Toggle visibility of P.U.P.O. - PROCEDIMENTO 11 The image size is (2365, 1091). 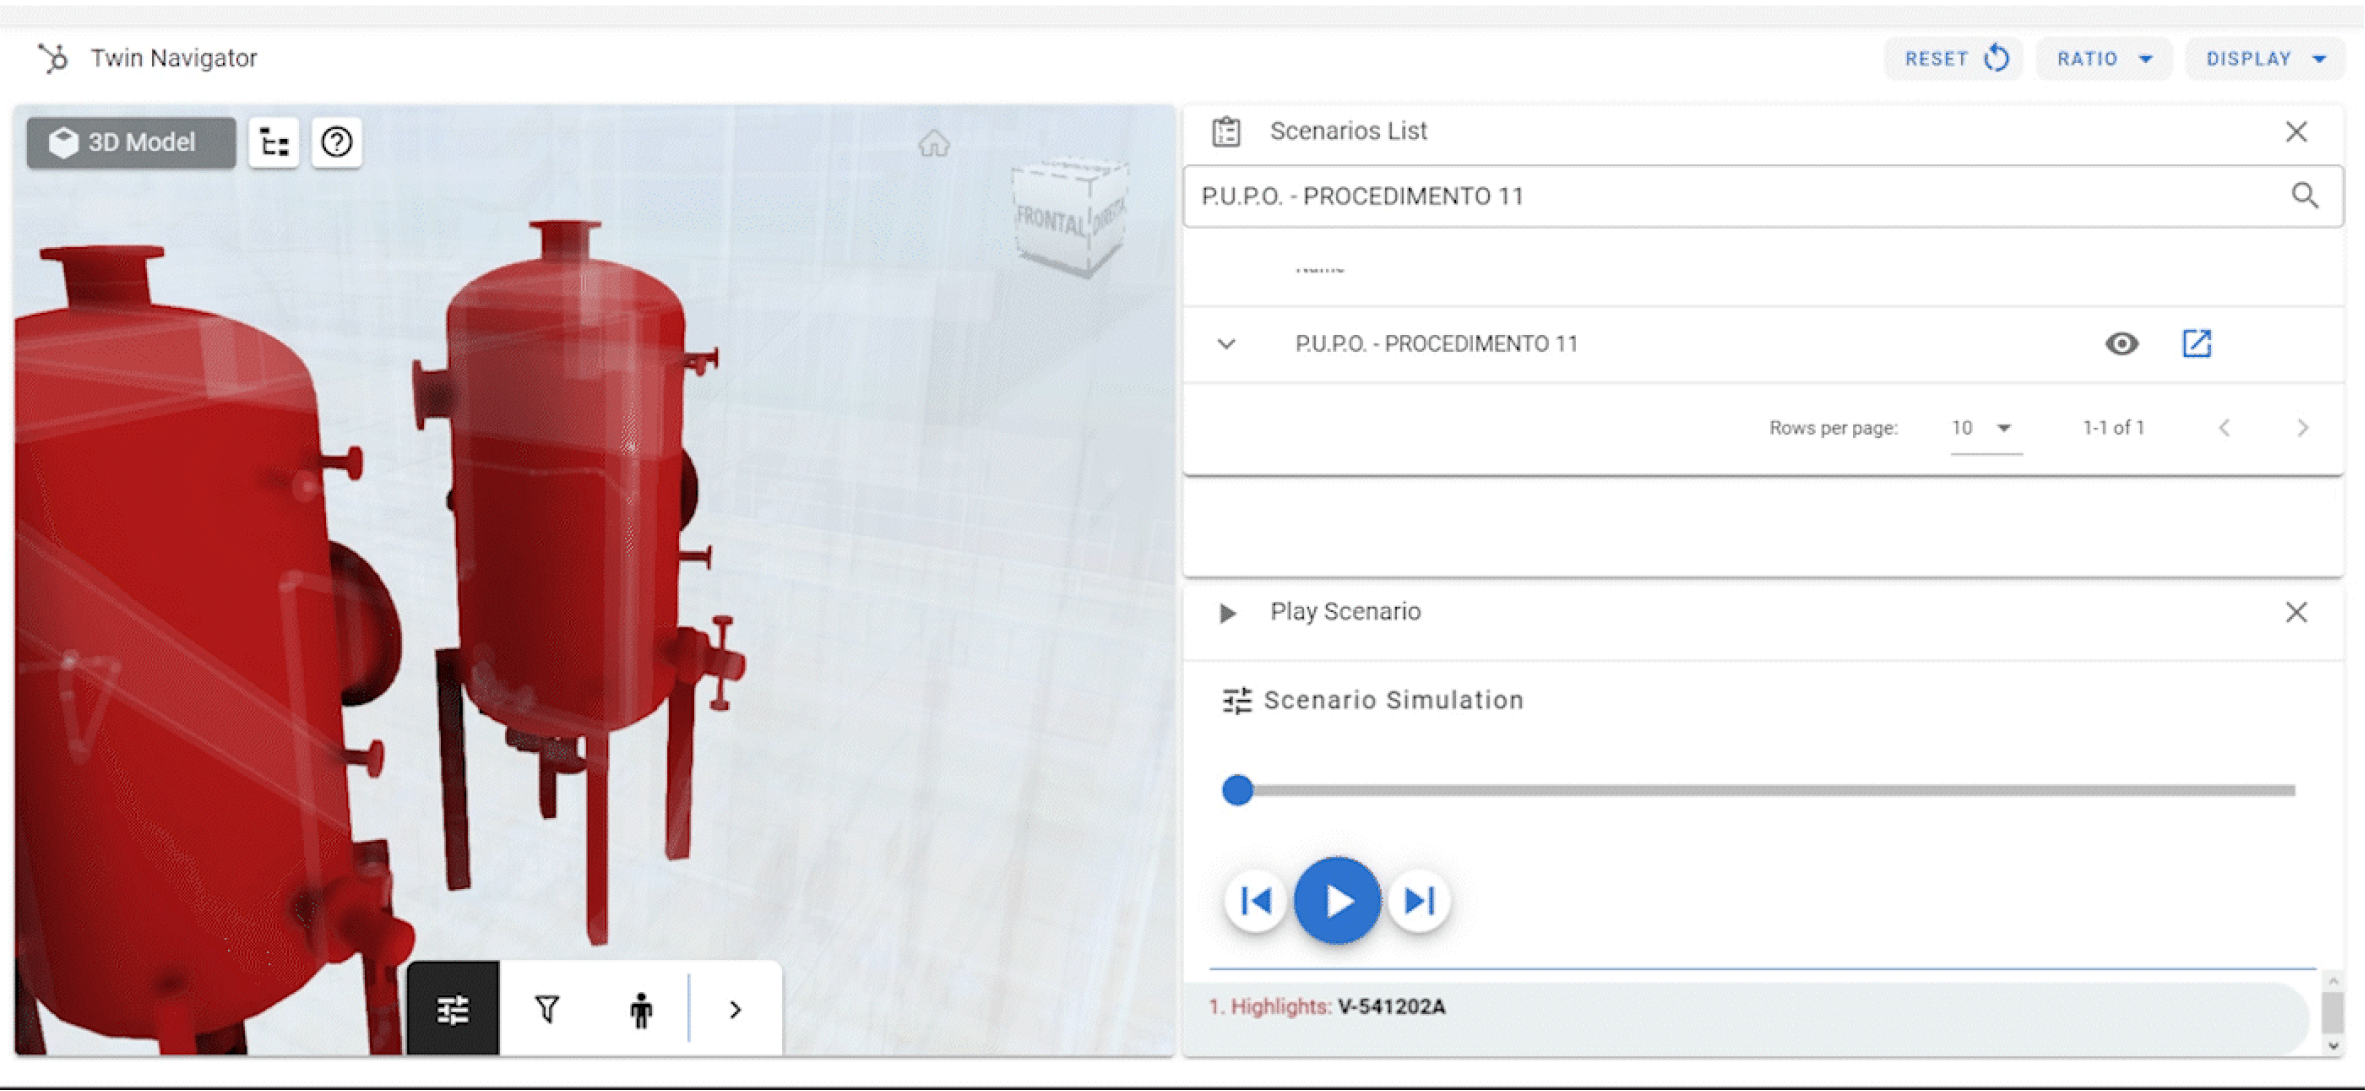pyautogui.click(x=2121, y=343)
